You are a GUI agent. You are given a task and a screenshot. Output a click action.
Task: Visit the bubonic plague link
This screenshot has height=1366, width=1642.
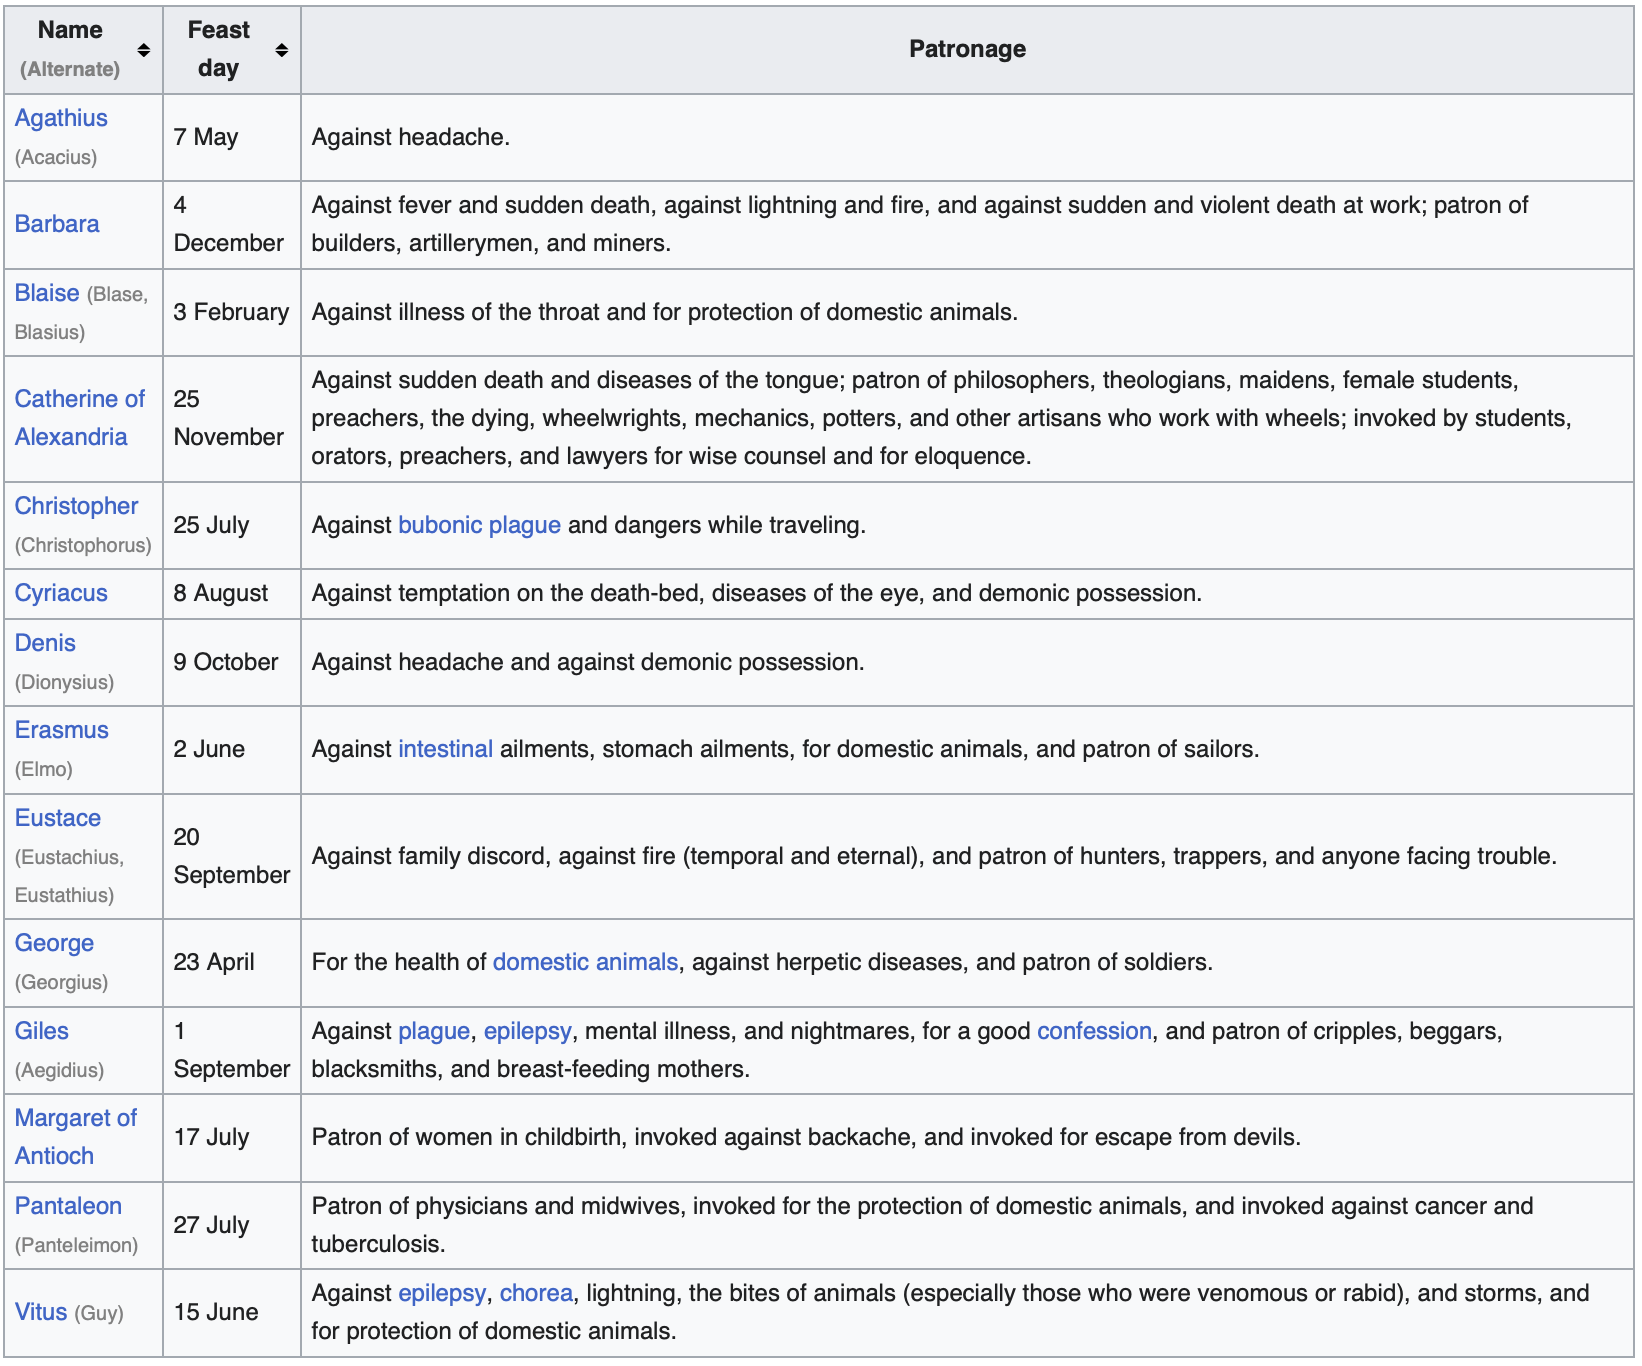pyautogui.click(x=479, y=525)
